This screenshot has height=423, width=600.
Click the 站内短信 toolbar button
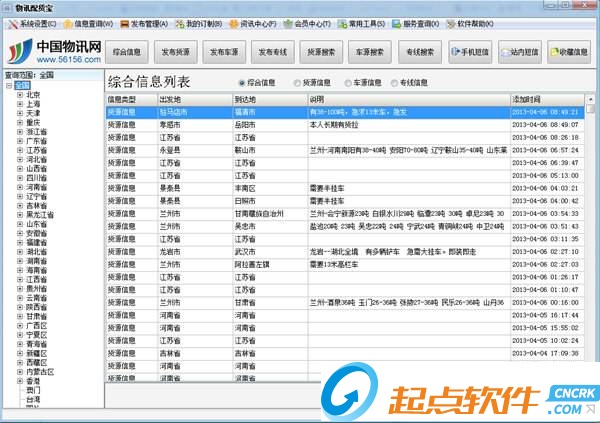pyautogui.click(x=520, y=52)
